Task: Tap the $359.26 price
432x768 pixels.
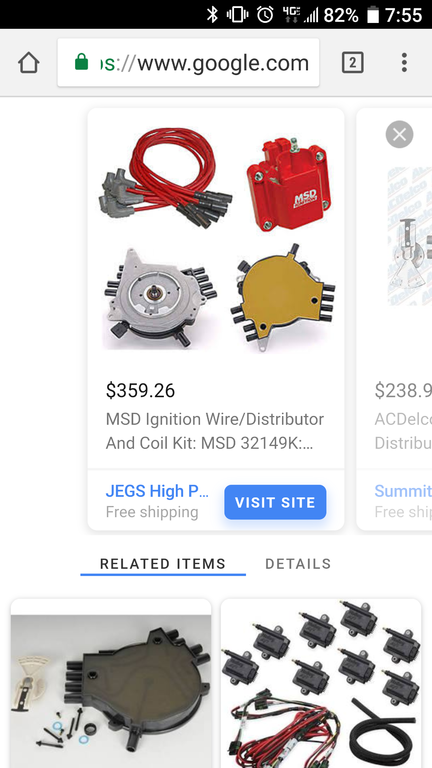Action: (140, 390)
